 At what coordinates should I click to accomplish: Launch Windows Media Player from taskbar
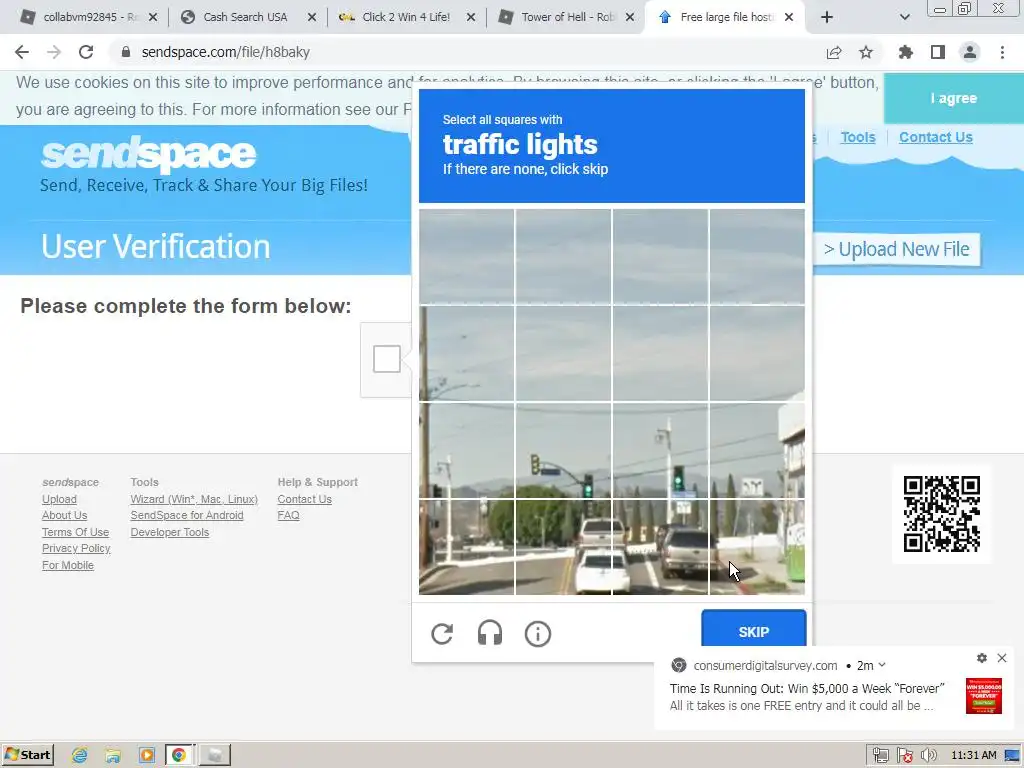click(146, 756)
